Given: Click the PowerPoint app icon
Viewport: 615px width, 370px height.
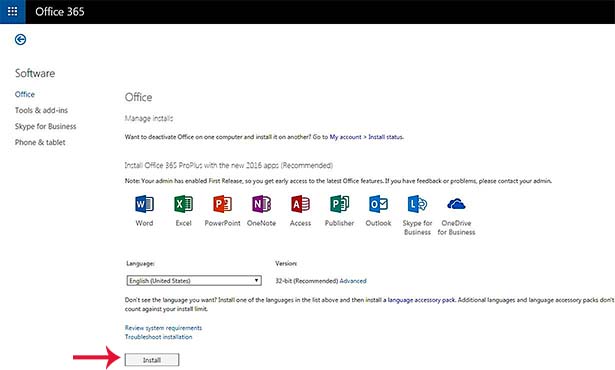Looking at the screenshot, I should click(222, 204).
